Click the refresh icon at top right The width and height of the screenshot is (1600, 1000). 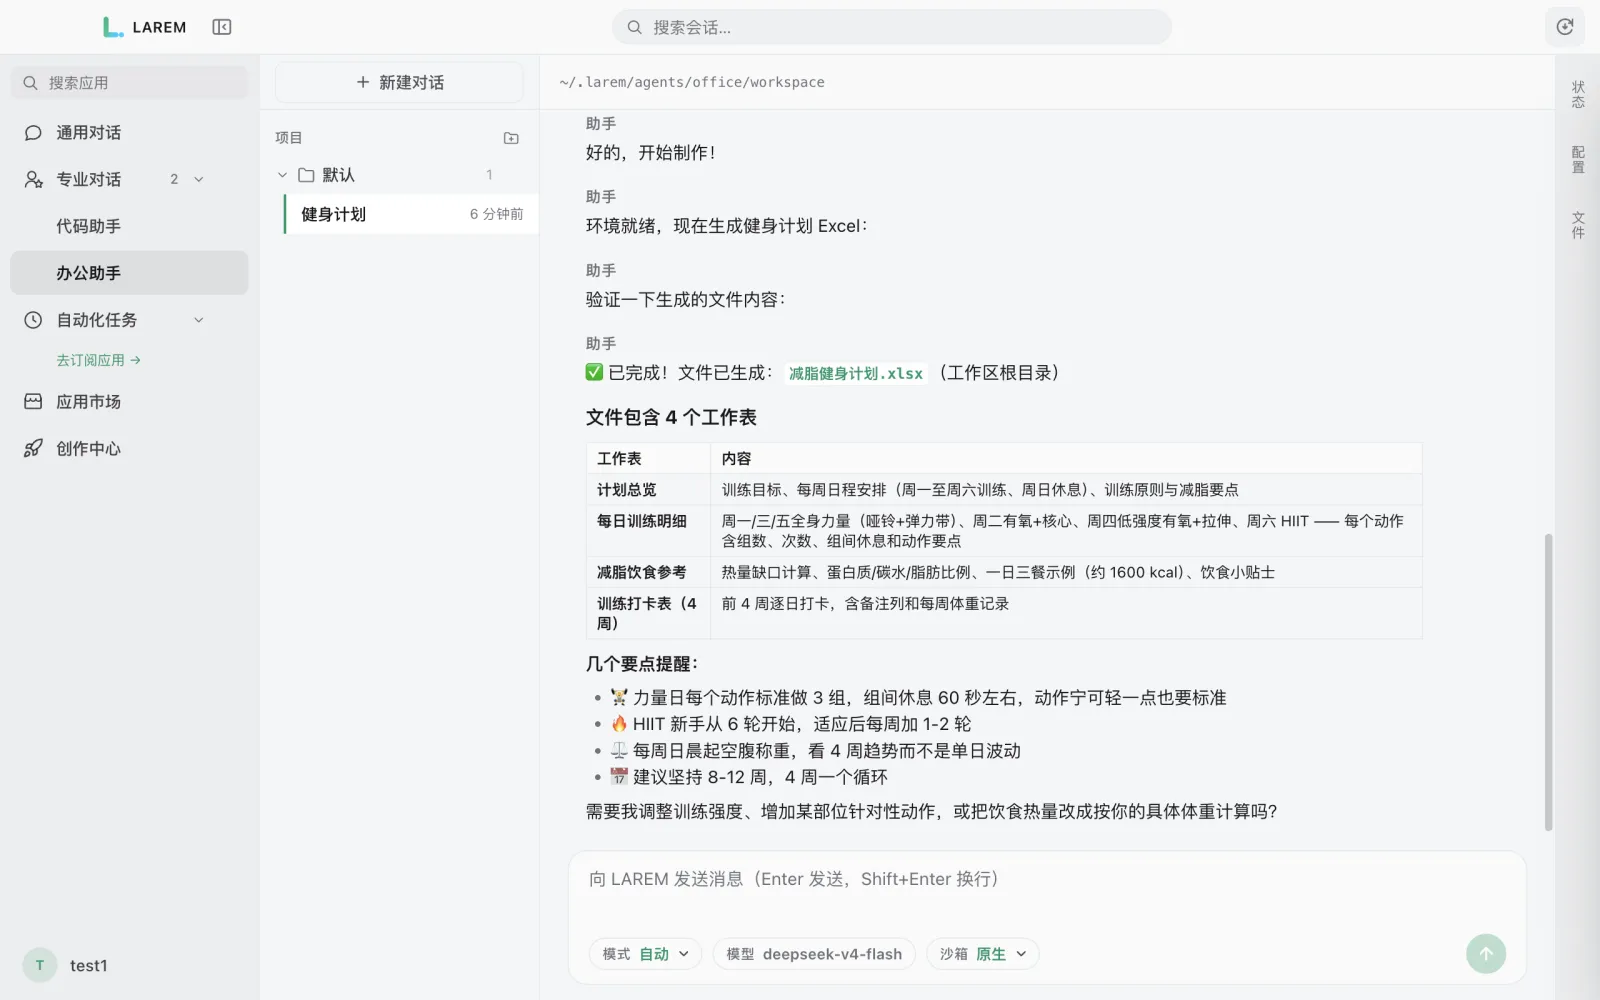(x=1565, y=27)
